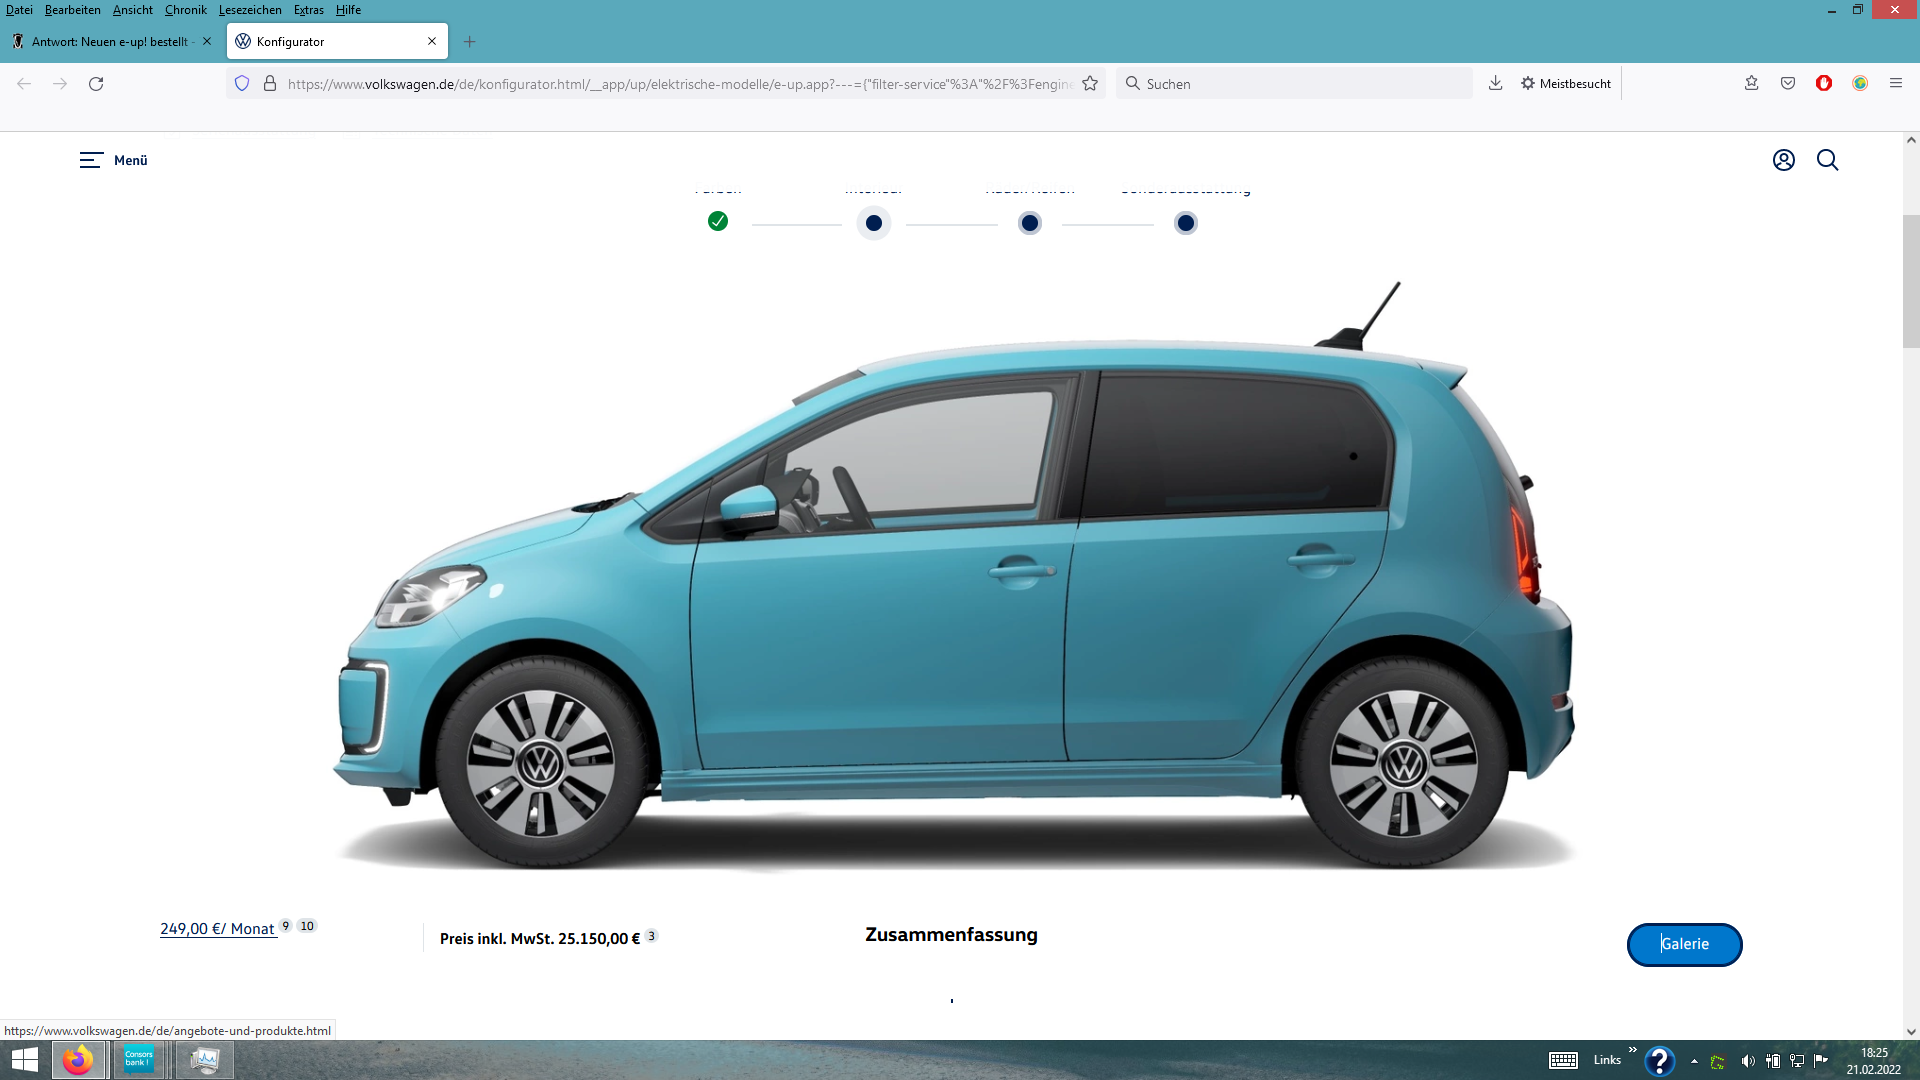The height and width of the screenshot is (1080, 1920).
Task: Switch to the 'Antwort: Neuen e-up! bestellt' tab
Action: pos(108,42)
